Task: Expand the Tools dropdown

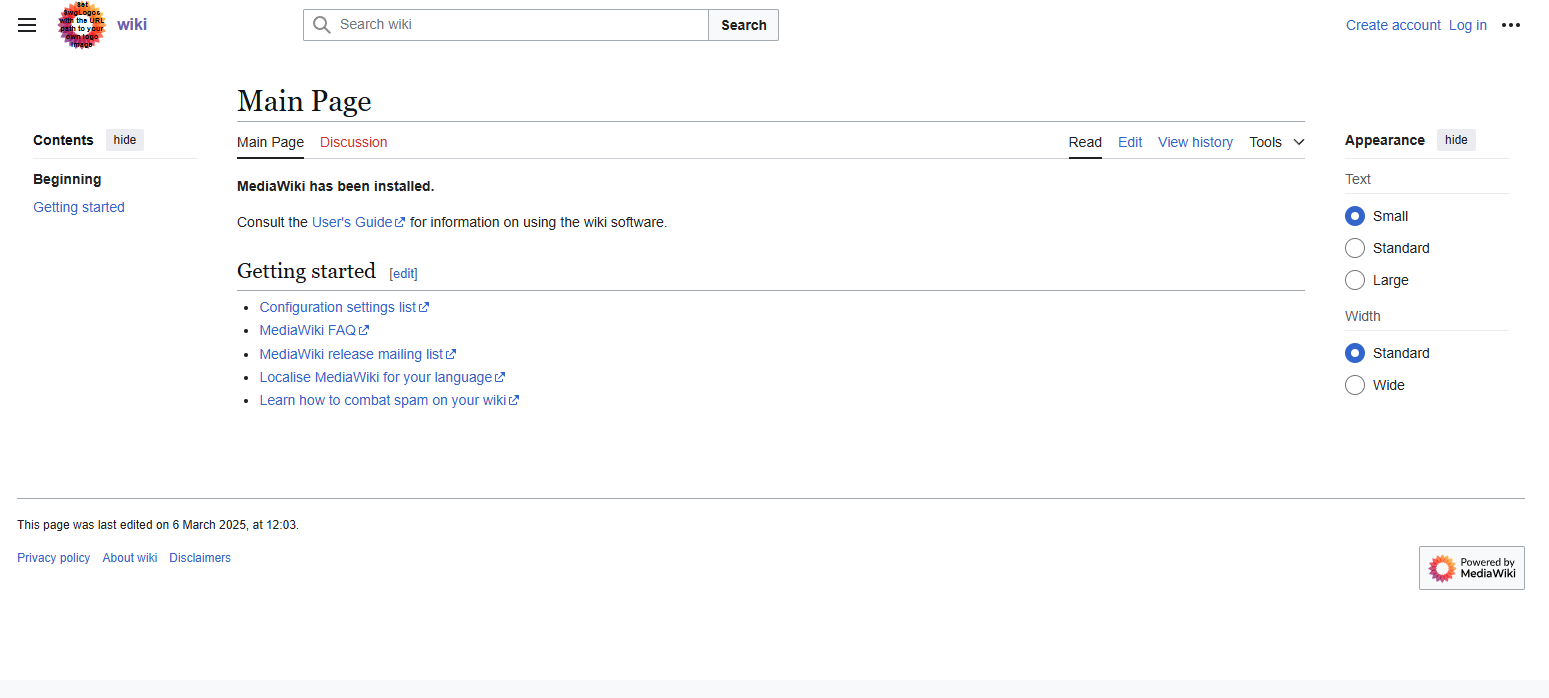Action: pos(1277,142)
